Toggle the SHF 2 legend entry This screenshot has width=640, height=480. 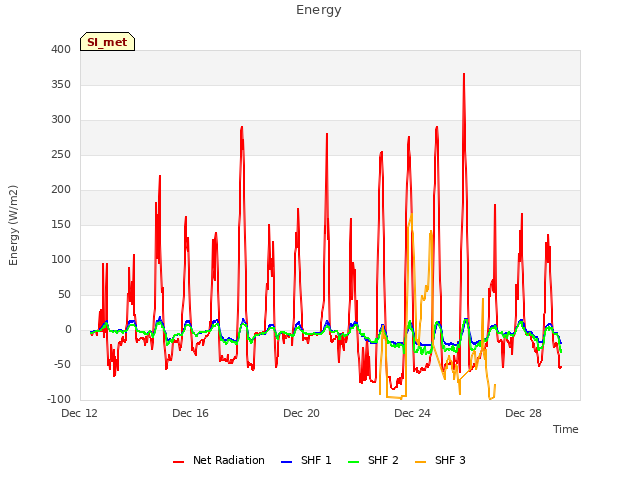click(373, 460)
